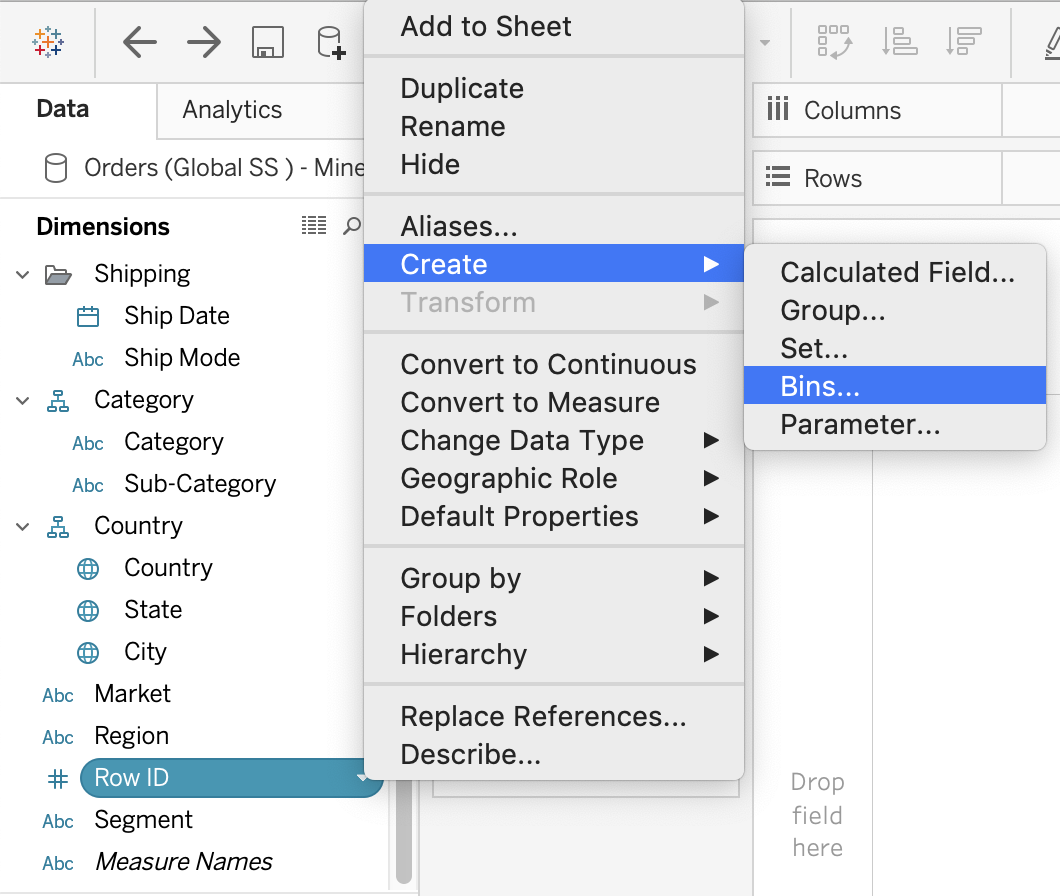Click the swap rows and columns icon
The image size is (1060, 896).
(835, 41)
